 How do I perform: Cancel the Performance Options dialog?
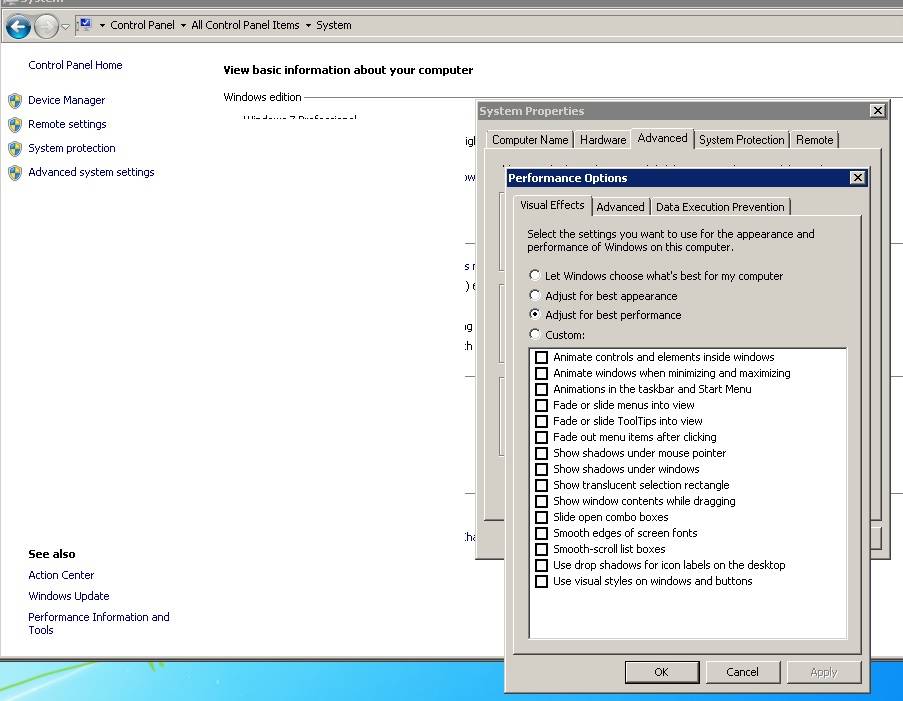pos(742,672)
